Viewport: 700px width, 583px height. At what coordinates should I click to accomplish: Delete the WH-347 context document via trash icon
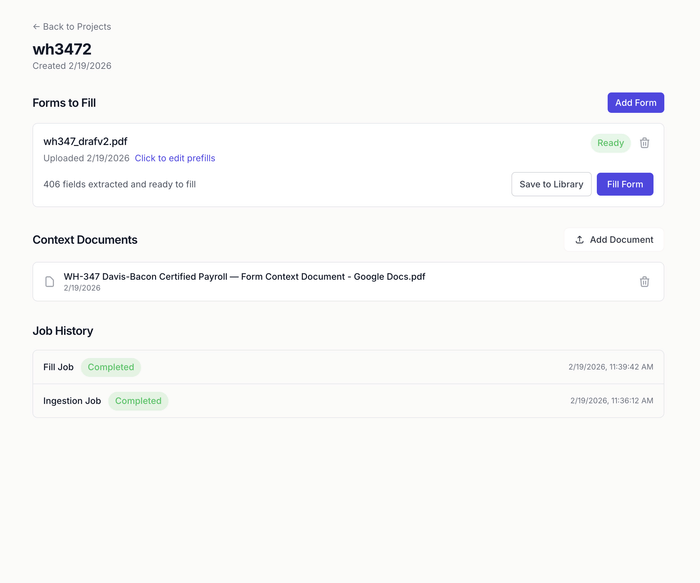click(x=644, y=282)
